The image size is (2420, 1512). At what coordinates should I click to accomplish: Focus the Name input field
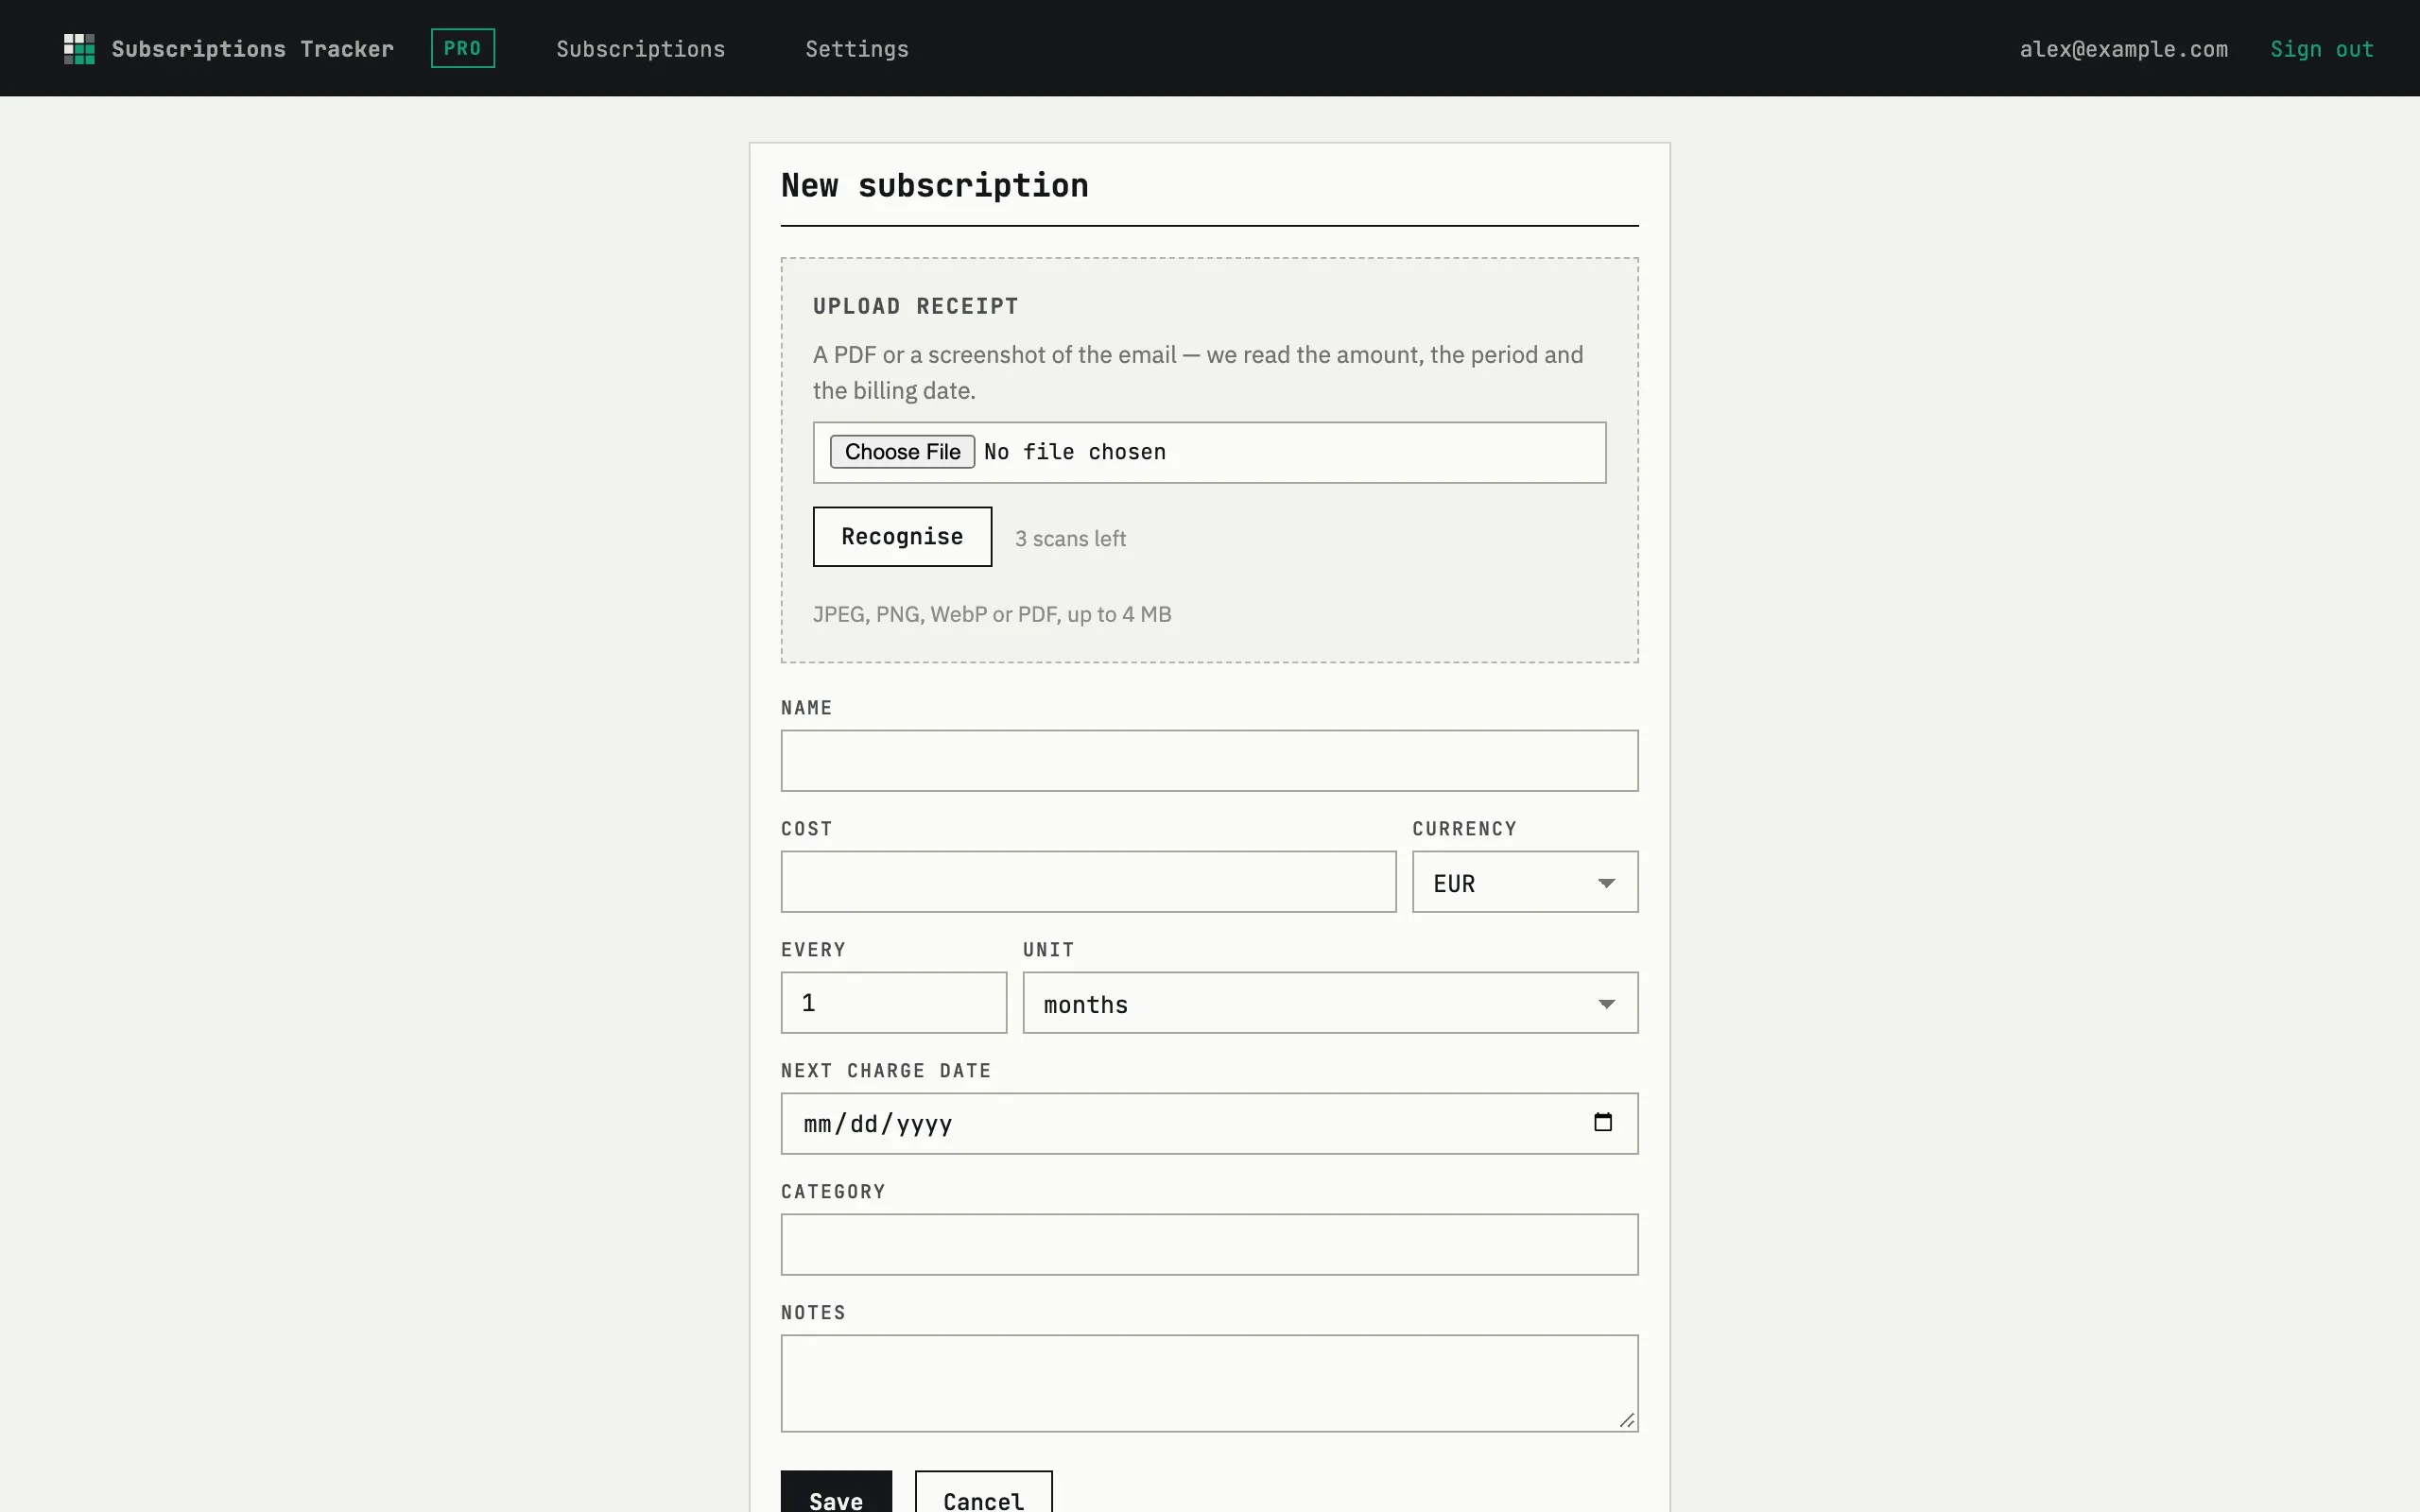[1209, 761]
